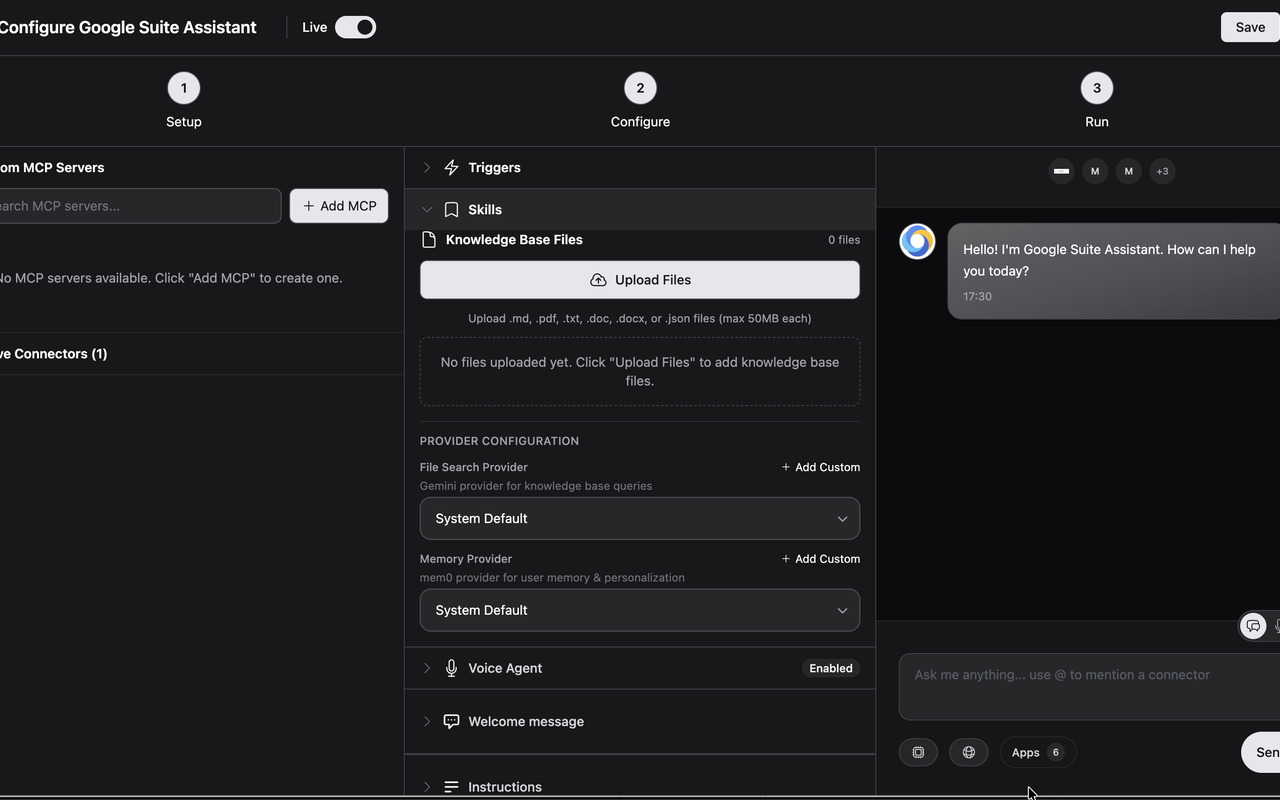Viewport: 1280px width, 800px height.
Task: Expand the Voice Agent section chevron
Action: (427, 668)
